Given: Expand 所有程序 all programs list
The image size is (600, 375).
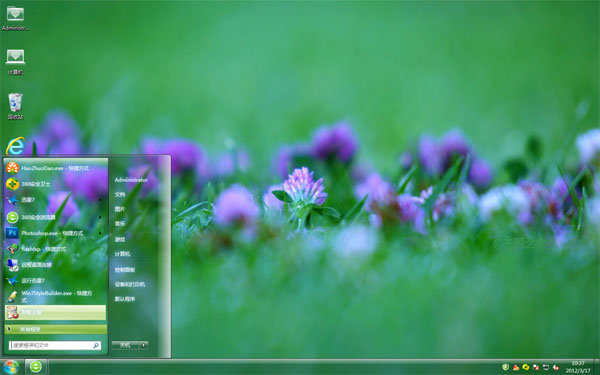Looking at the screenshot, I should click(56, 329).
